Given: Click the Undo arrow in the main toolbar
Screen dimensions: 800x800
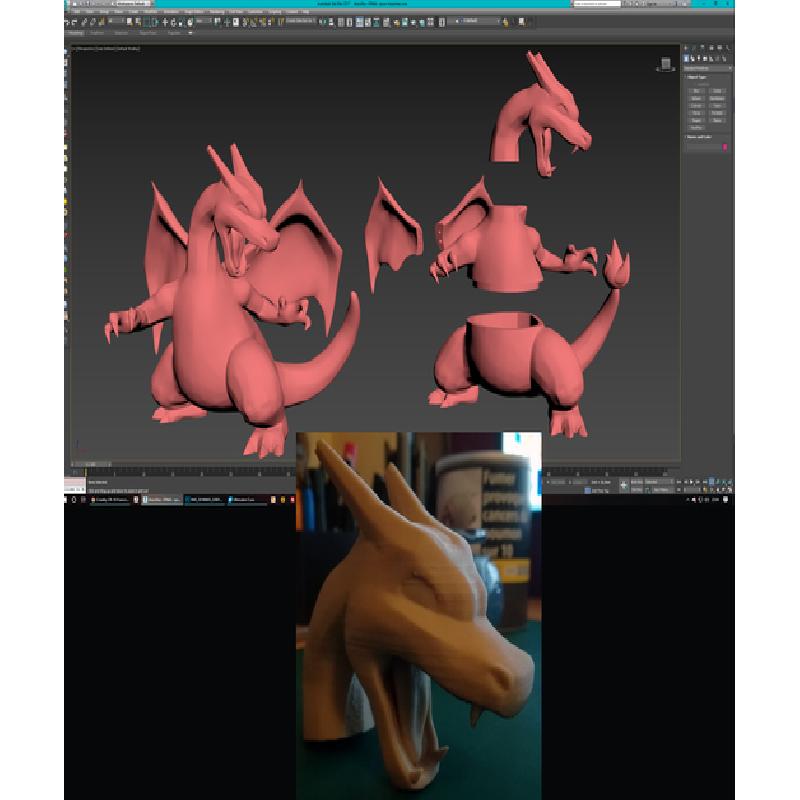Looking at the screenshot, I should pos(67,22).
